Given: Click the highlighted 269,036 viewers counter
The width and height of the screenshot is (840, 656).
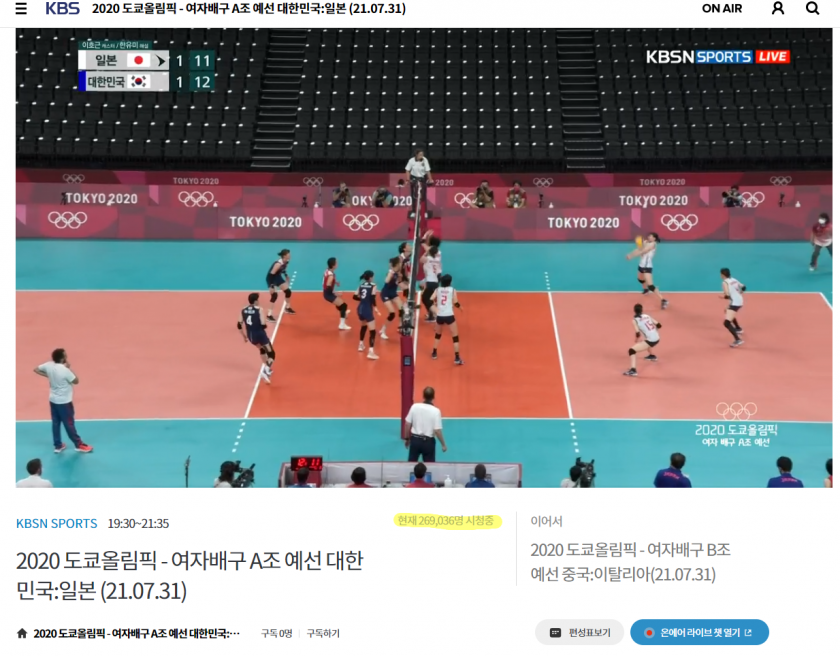Looking at the screenshot, I should (x=446, y=521).
